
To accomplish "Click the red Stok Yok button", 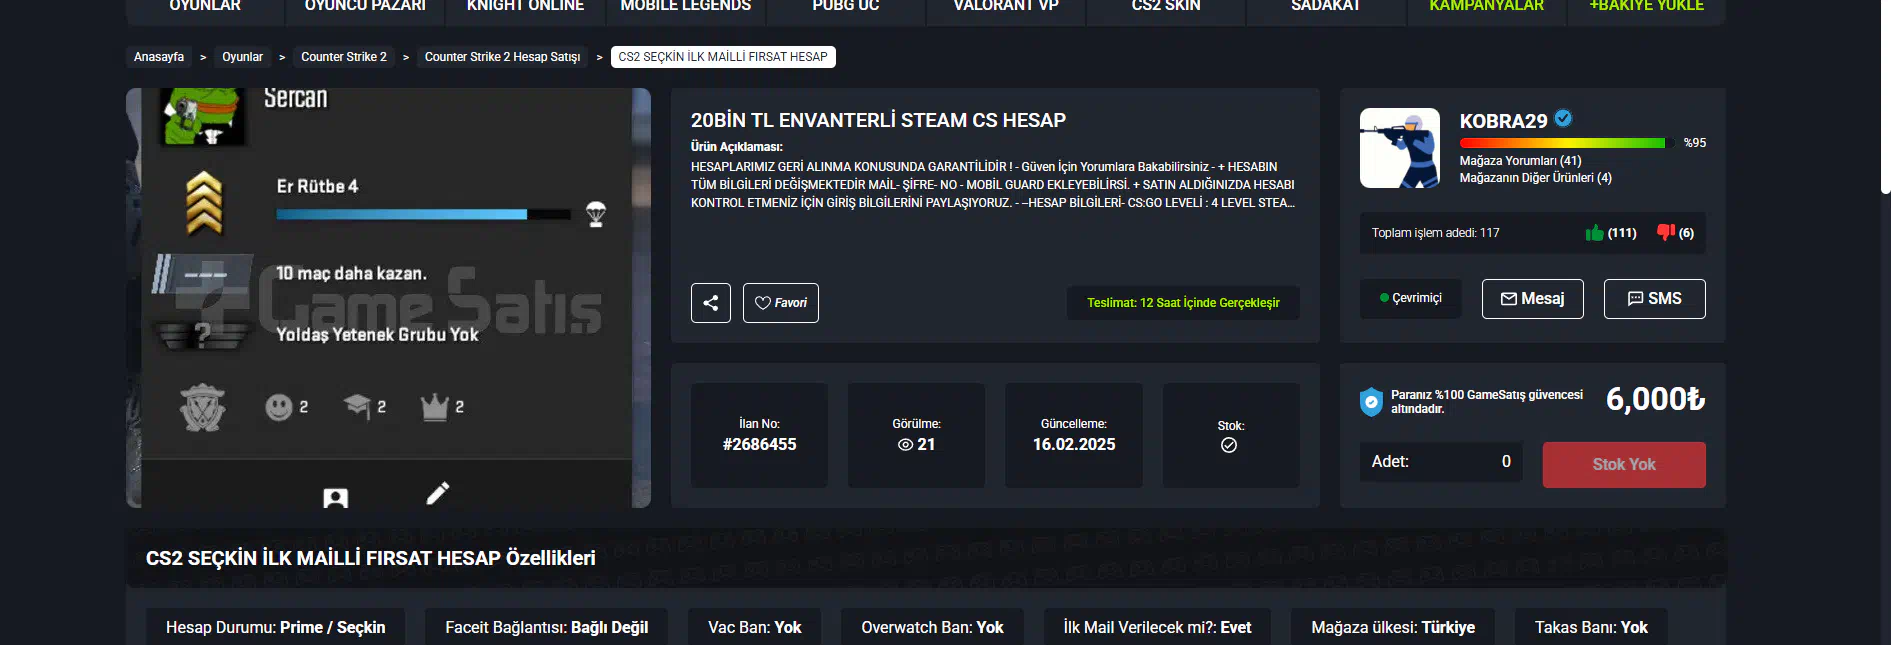I will click(x=1624, y=465).
